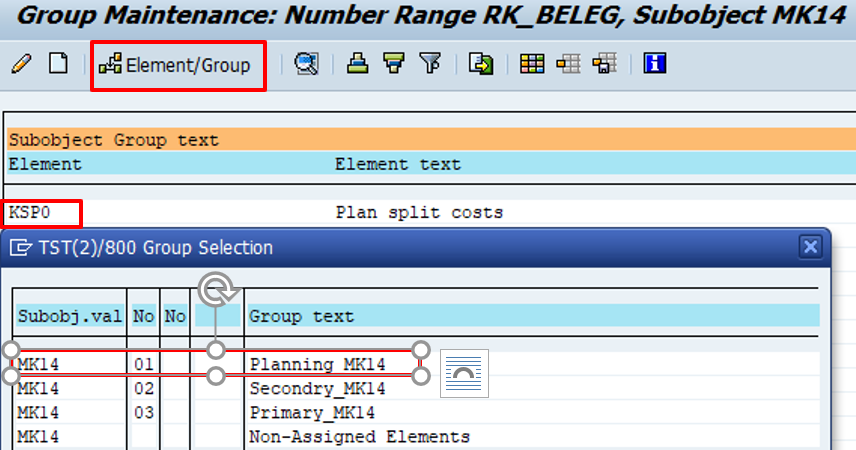Click the Element/Group button

click(176, 66)
